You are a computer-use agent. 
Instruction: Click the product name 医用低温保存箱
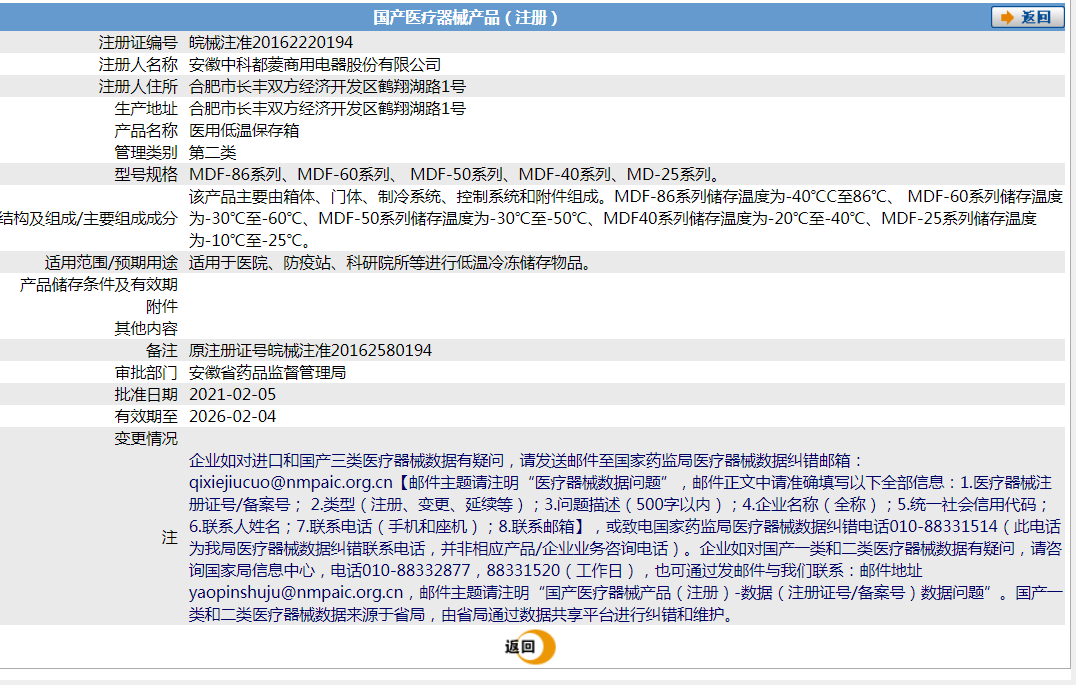click(x=244, y=130)
